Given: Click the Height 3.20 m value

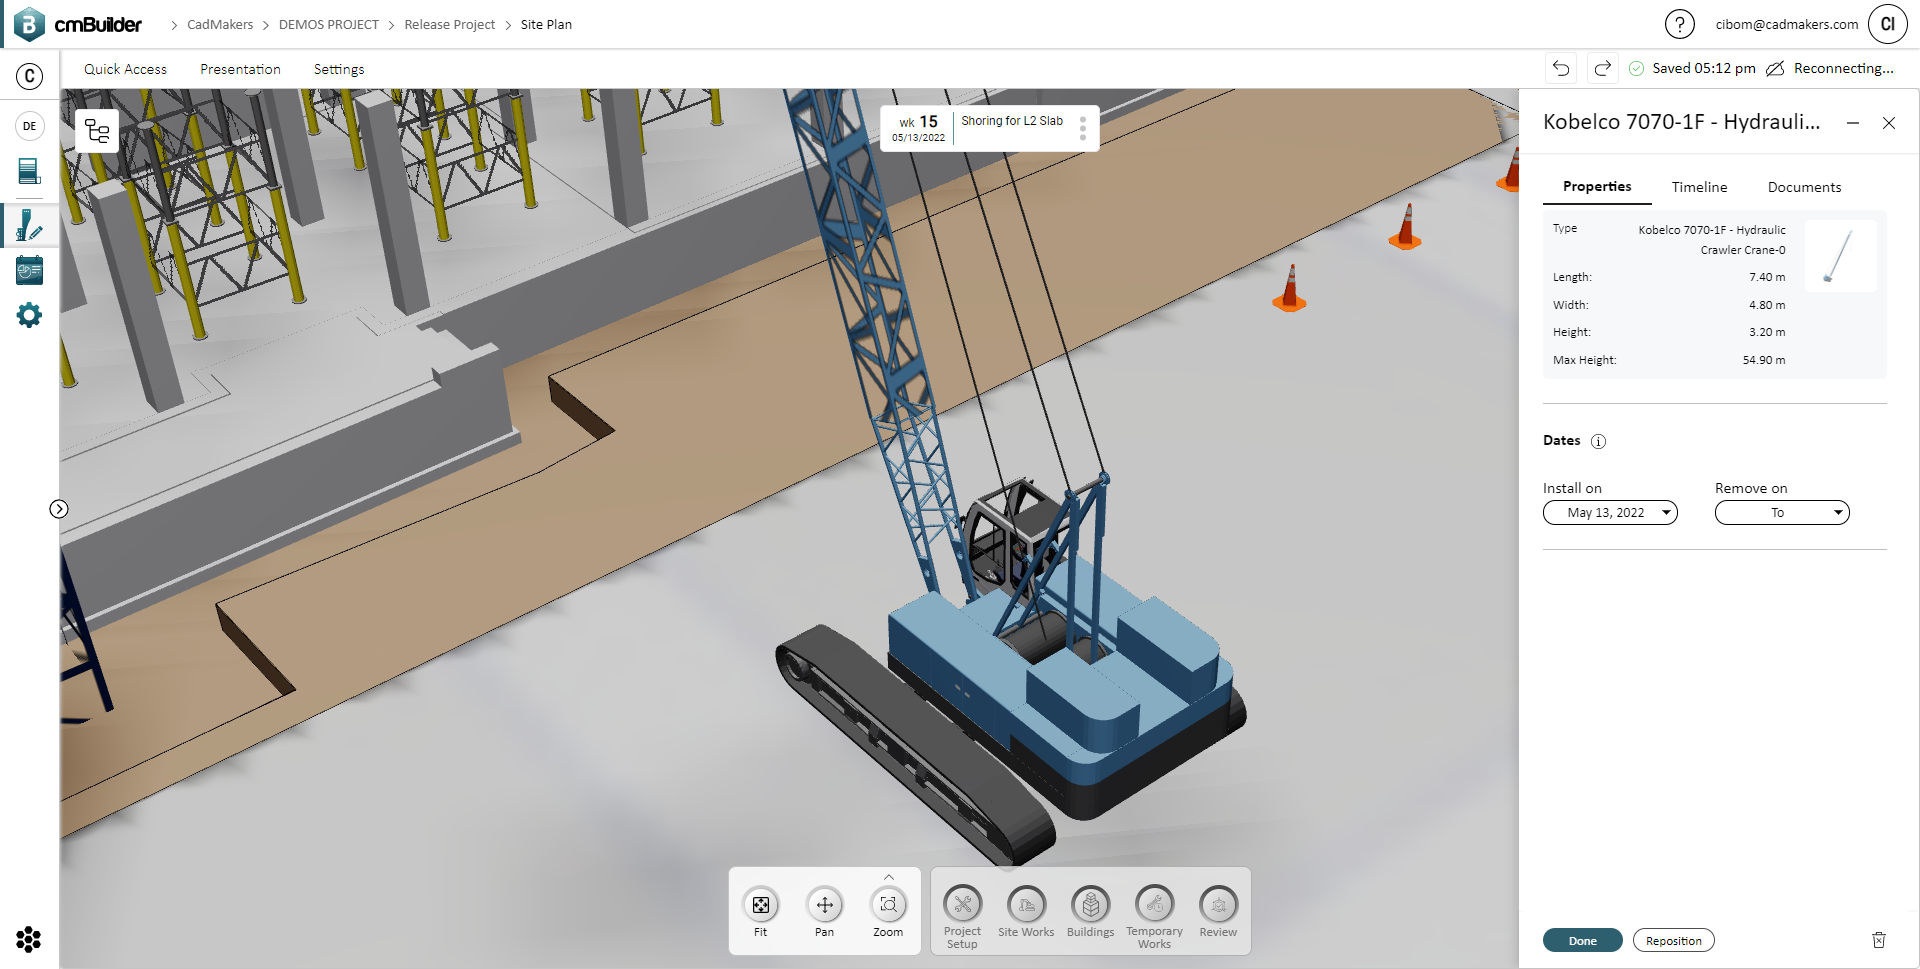Looking at the screenshot, I should (1767, 332).
